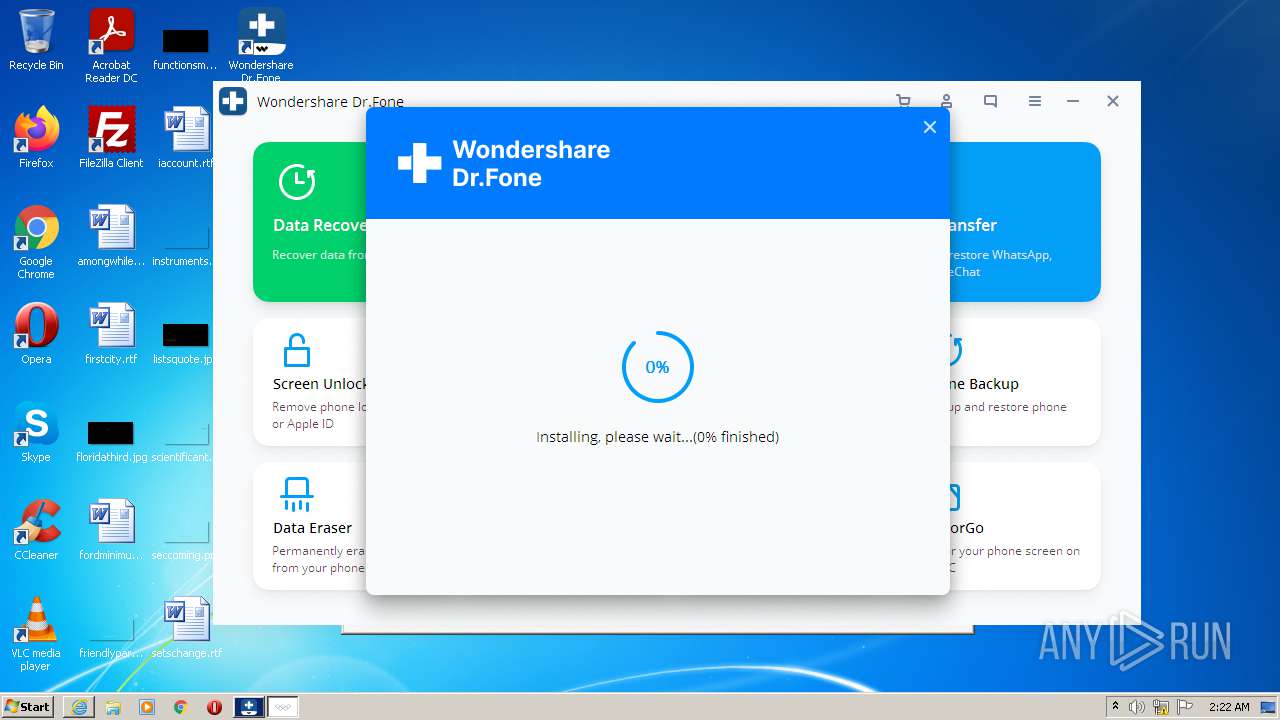
Task: Open the Windows Start menu
Action: pyautogui.click(x=28, y=707)
